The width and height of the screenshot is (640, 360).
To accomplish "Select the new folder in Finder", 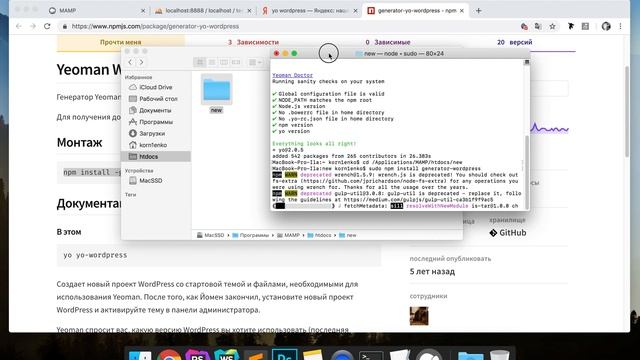I will click(216, 93).
